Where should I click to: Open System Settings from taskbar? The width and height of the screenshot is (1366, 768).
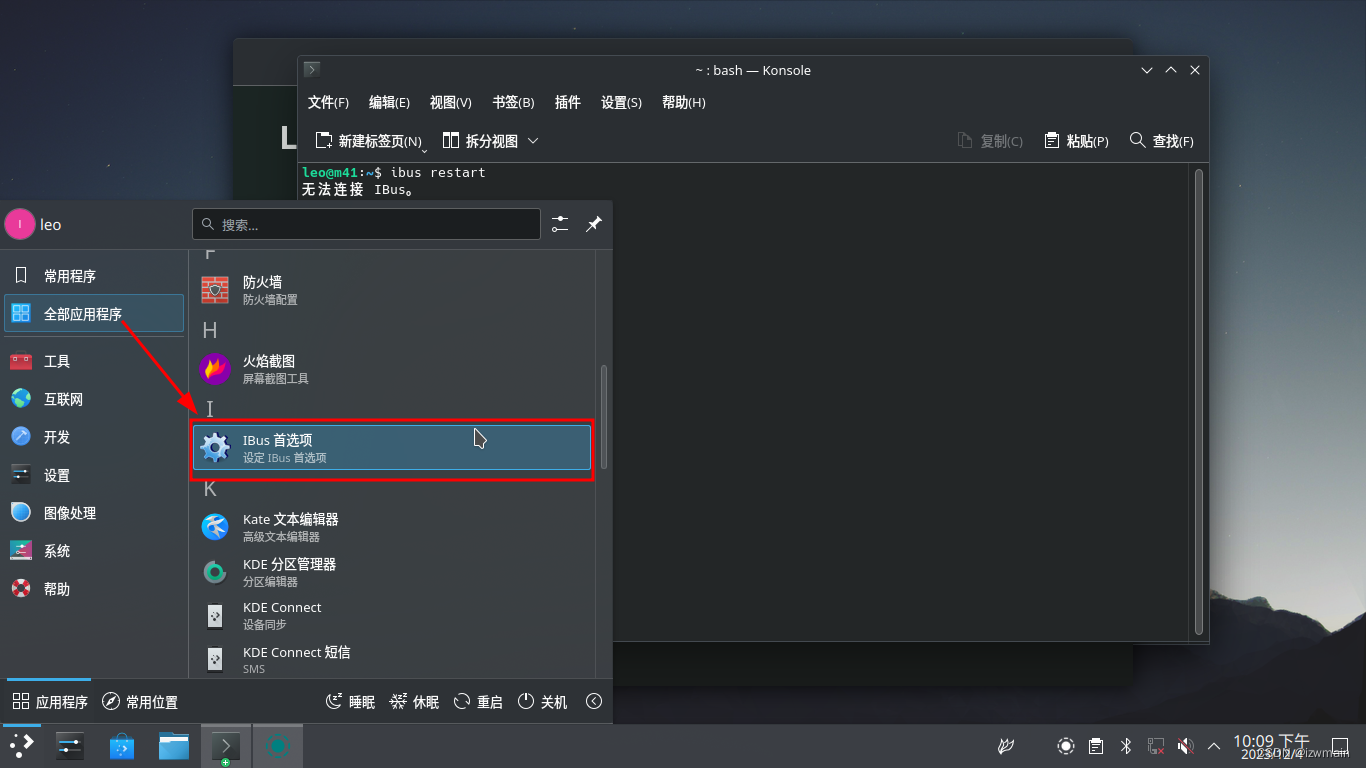pos(69,745)
